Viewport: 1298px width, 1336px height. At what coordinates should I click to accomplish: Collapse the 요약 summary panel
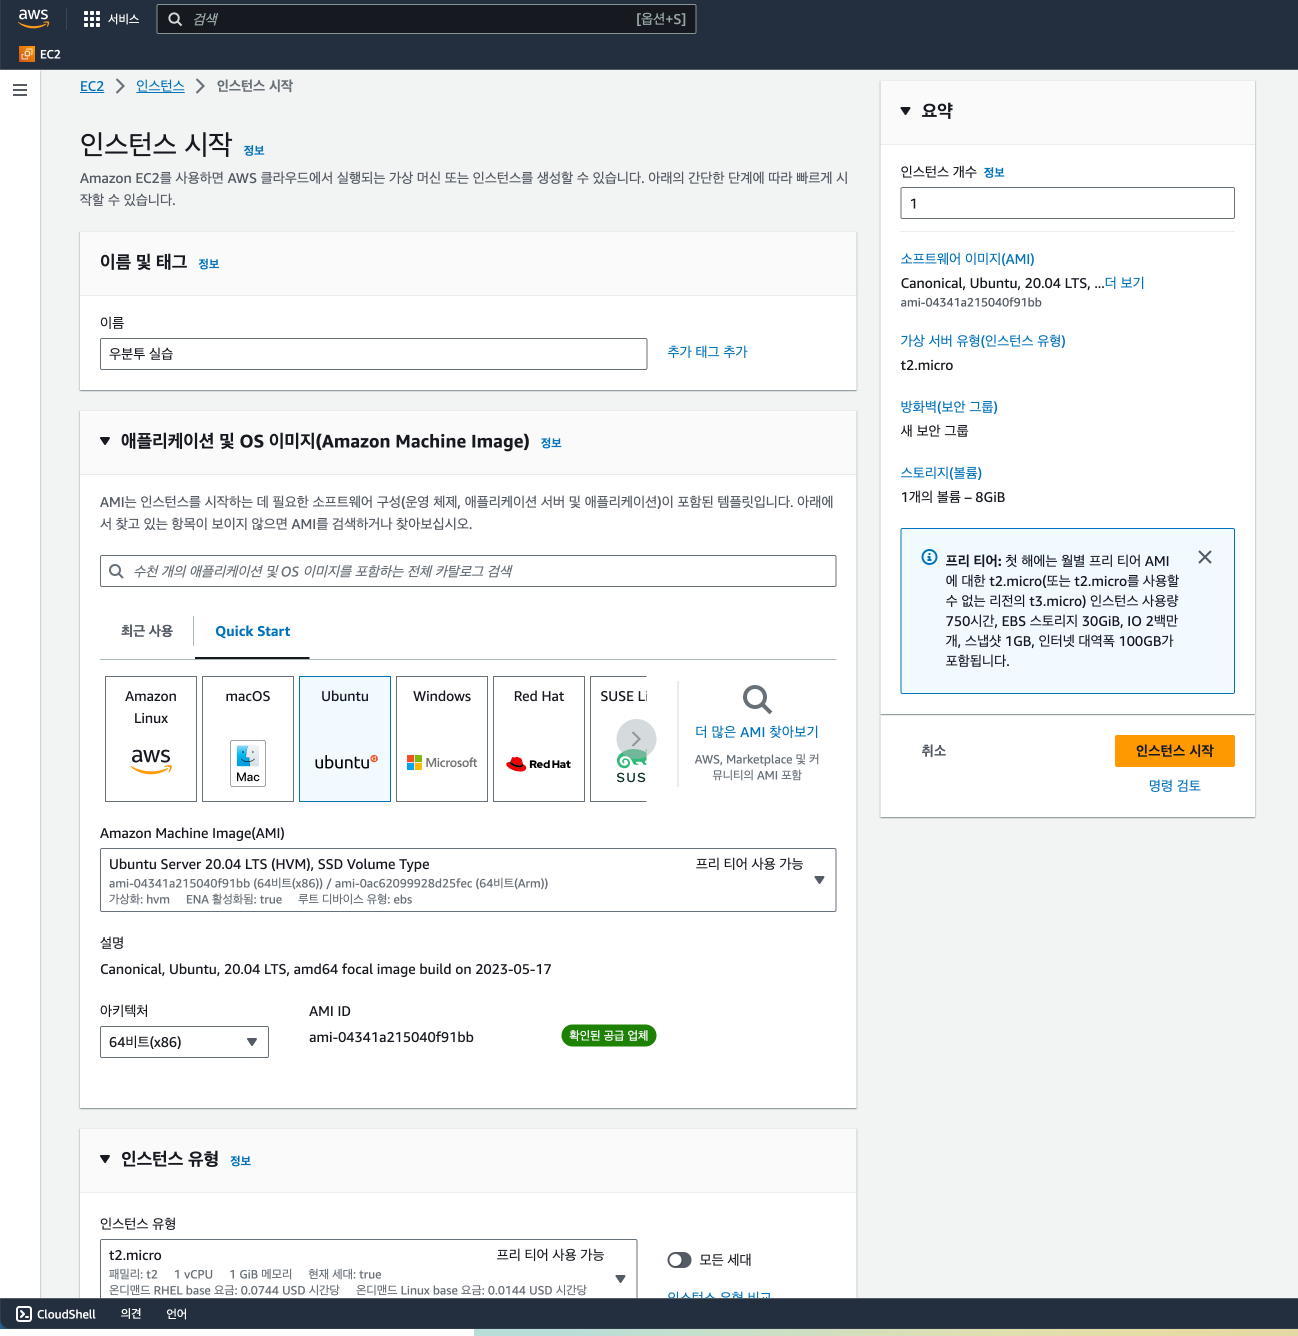pos(905,111)
